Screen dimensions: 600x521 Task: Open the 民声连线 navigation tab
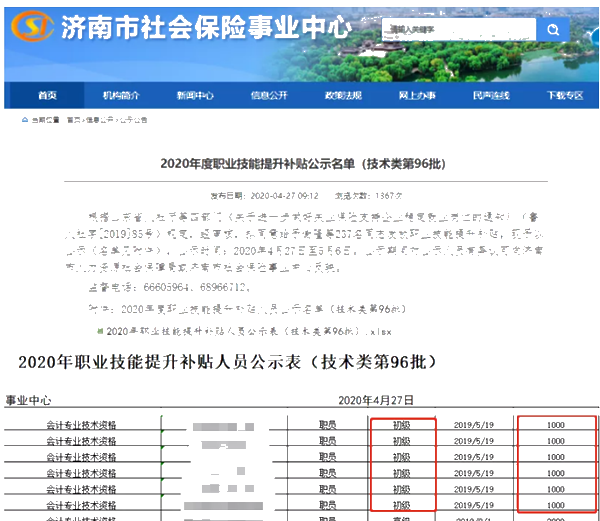491,95
